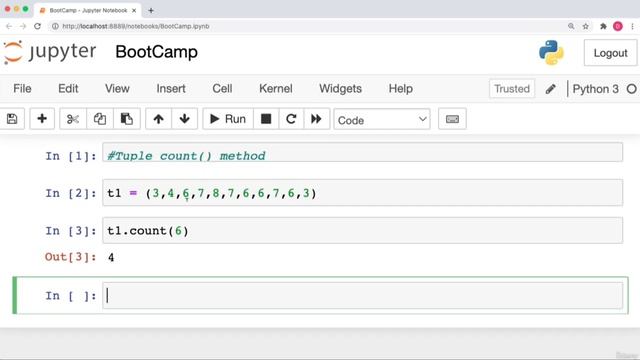Viewport: 640px width, 360px height.
Task: Open the Cell menu
Action: pyautogui.click(x=222, y=89)
